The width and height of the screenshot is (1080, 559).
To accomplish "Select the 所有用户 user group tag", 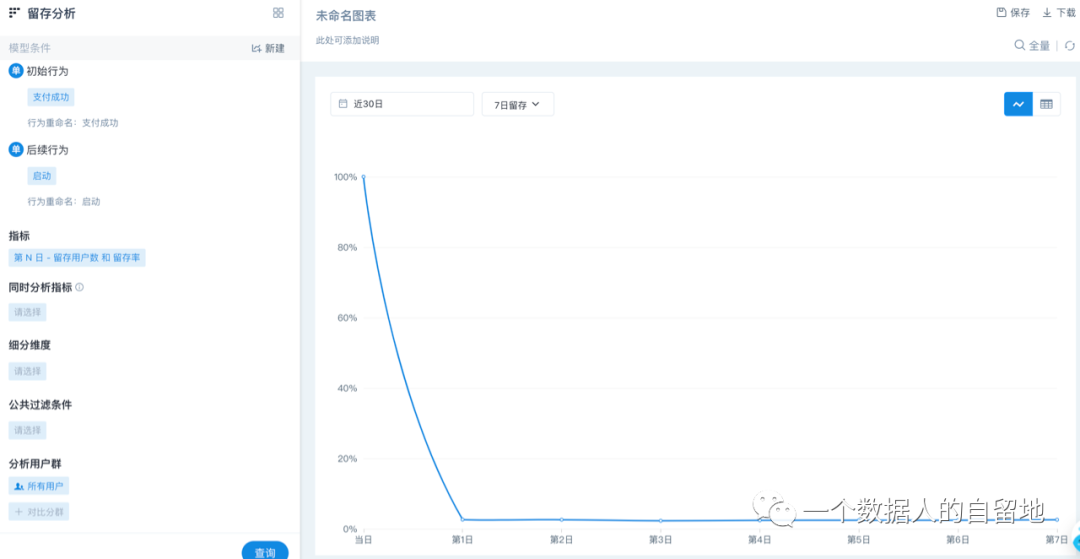I will click(x=39, y=486).
